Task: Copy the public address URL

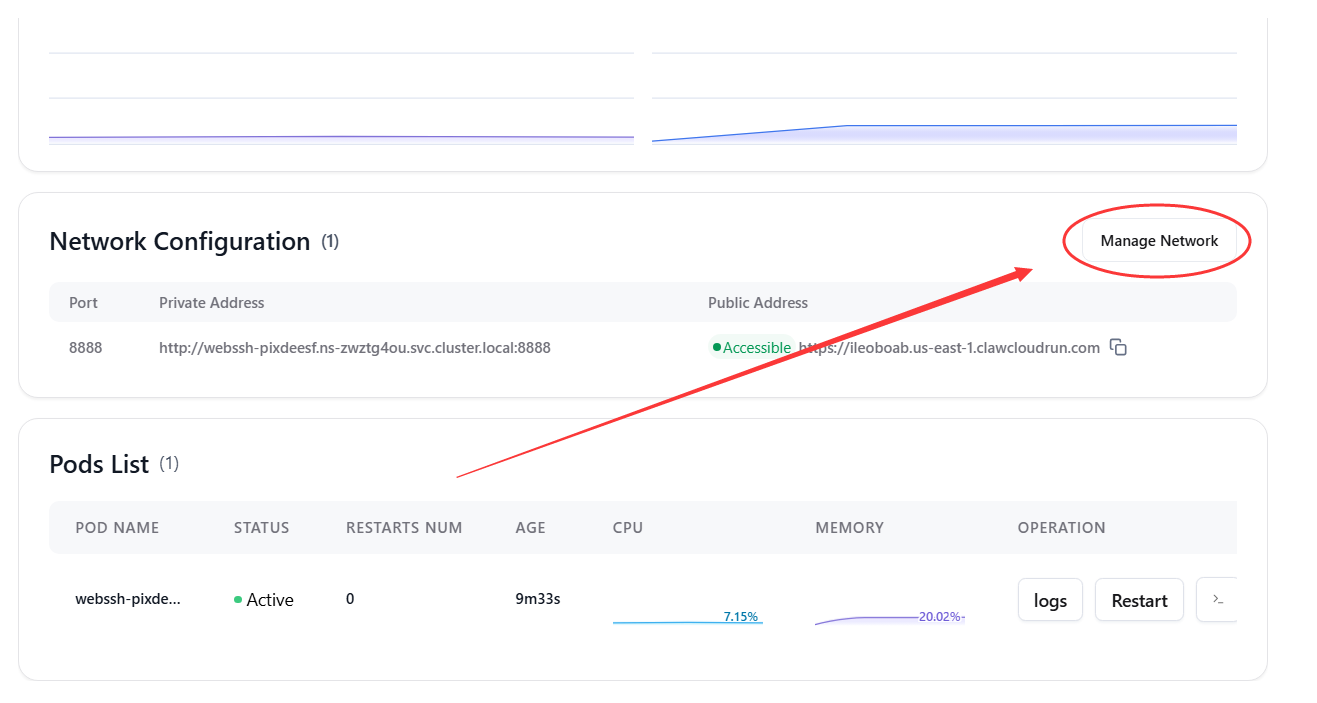Action: tap(1119, 348)
